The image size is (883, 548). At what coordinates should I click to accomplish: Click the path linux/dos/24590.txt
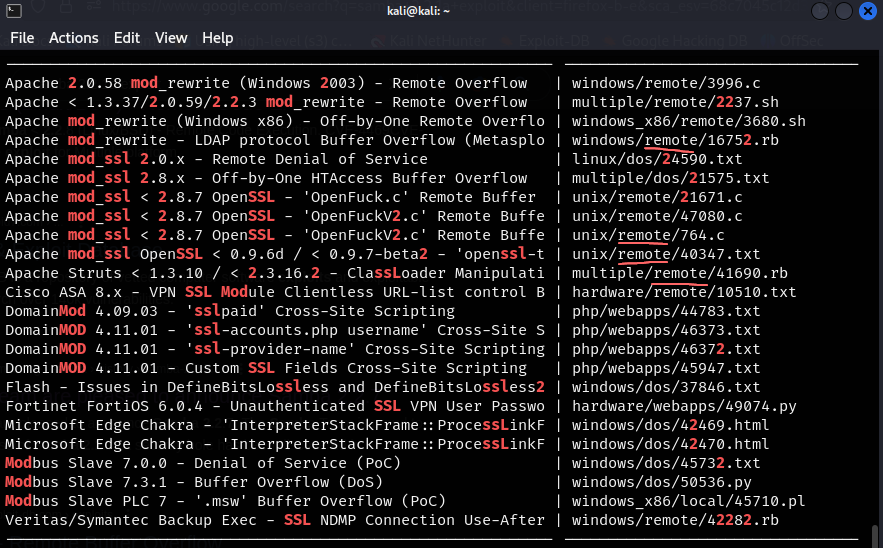click(657, 159)
